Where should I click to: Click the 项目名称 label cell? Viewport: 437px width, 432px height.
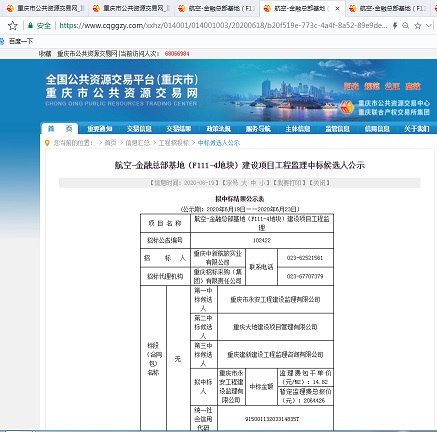[x=165, y=223]
